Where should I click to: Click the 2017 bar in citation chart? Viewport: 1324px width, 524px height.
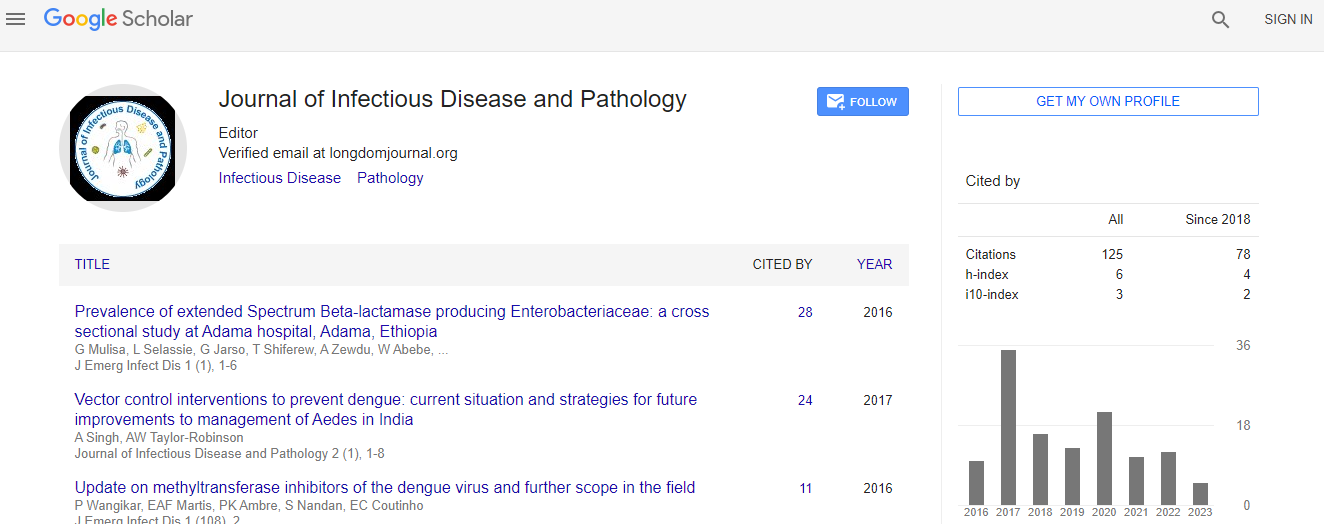coord(1008,428)
